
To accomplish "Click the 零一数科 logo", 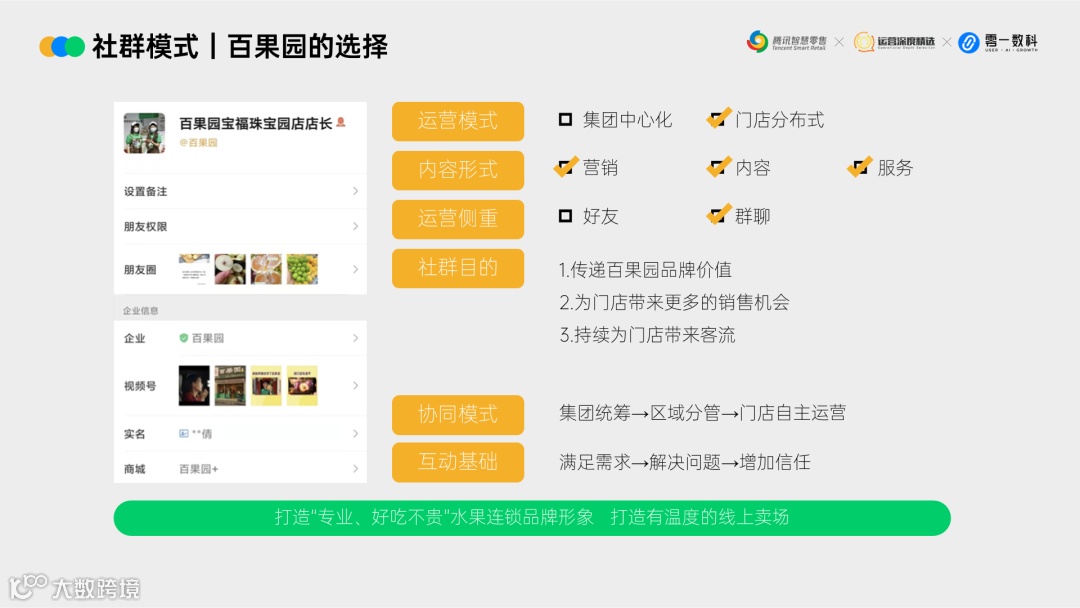I will click(x=997, y=42).
